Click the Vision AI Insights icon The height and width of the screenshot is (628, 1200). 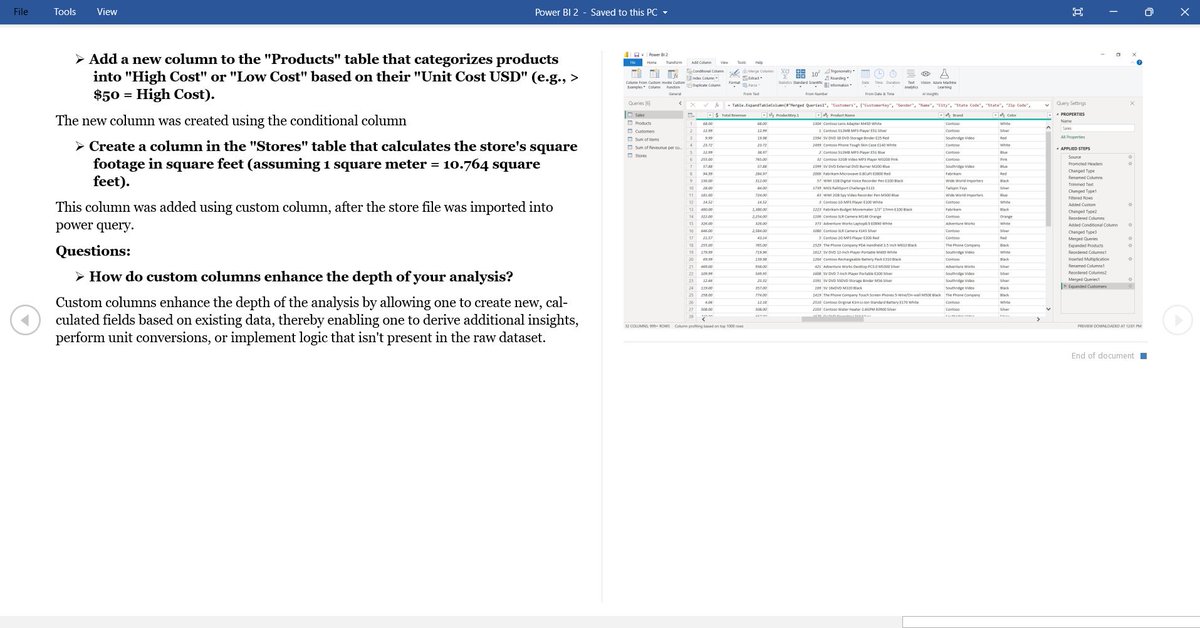pyautogui.click(x=925, y=74)
